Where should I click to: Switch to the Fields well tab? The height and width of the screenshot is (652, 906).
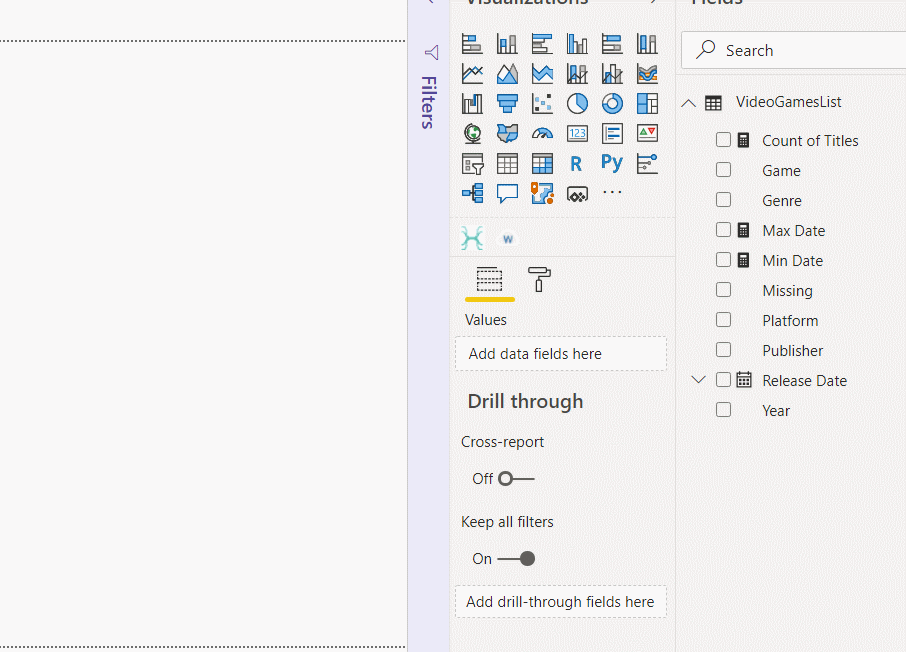coord(489,280)
